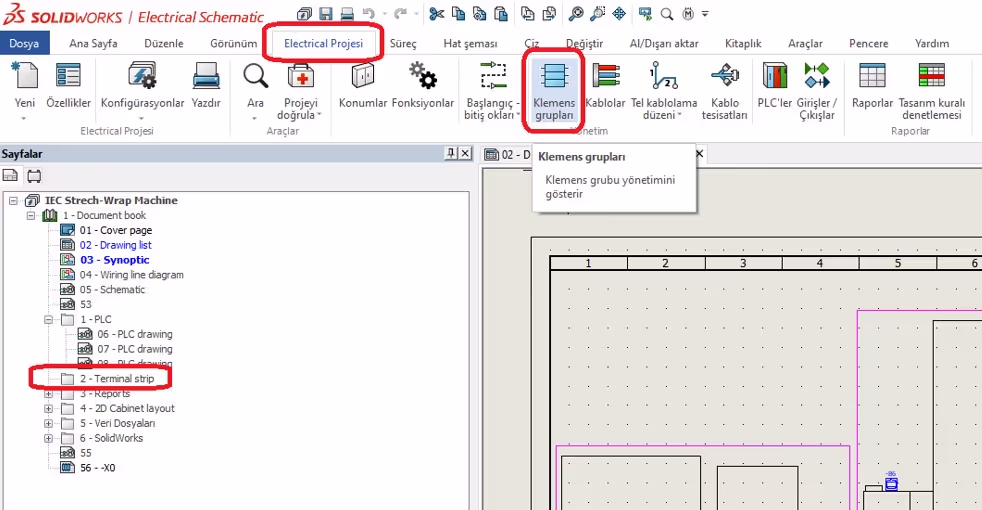This screenshot has height=510, width=982.
Task: Select the Electrical Projesi tab
Action: 323,43
